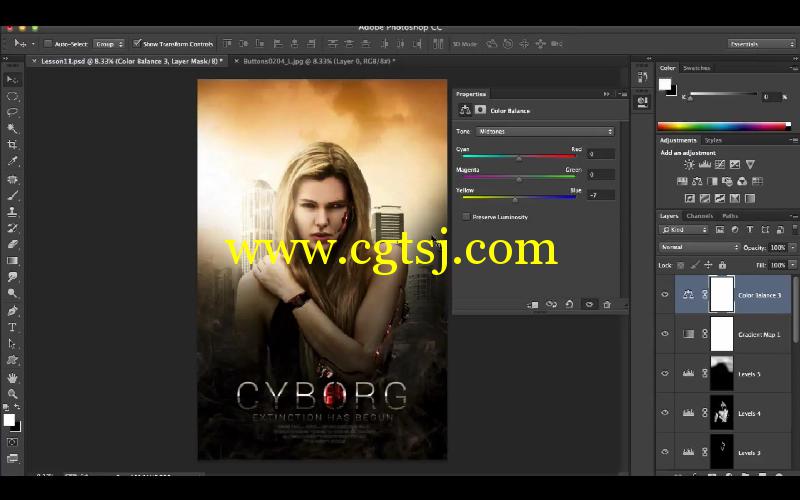Hide the Gradient Map 1 layer

pos(665,334)
